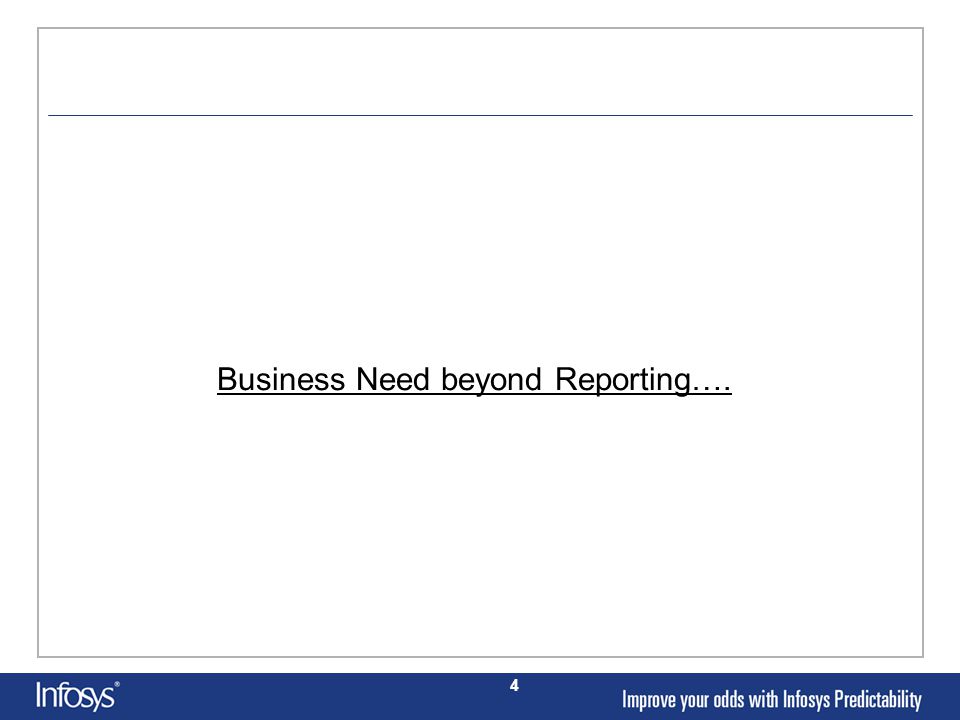Viewport: 960px width, 720px height.
Task: Click the slide number 4
Action: [x=514, y=686]
